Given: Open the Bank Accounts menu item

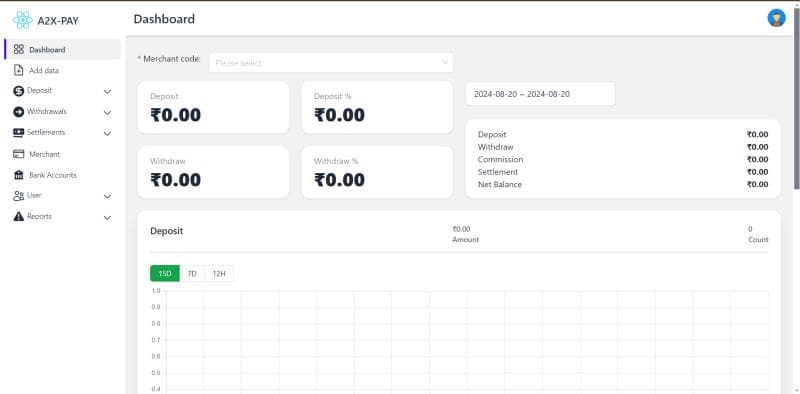Looking at the screenshot, I should [x=63, y=175].
